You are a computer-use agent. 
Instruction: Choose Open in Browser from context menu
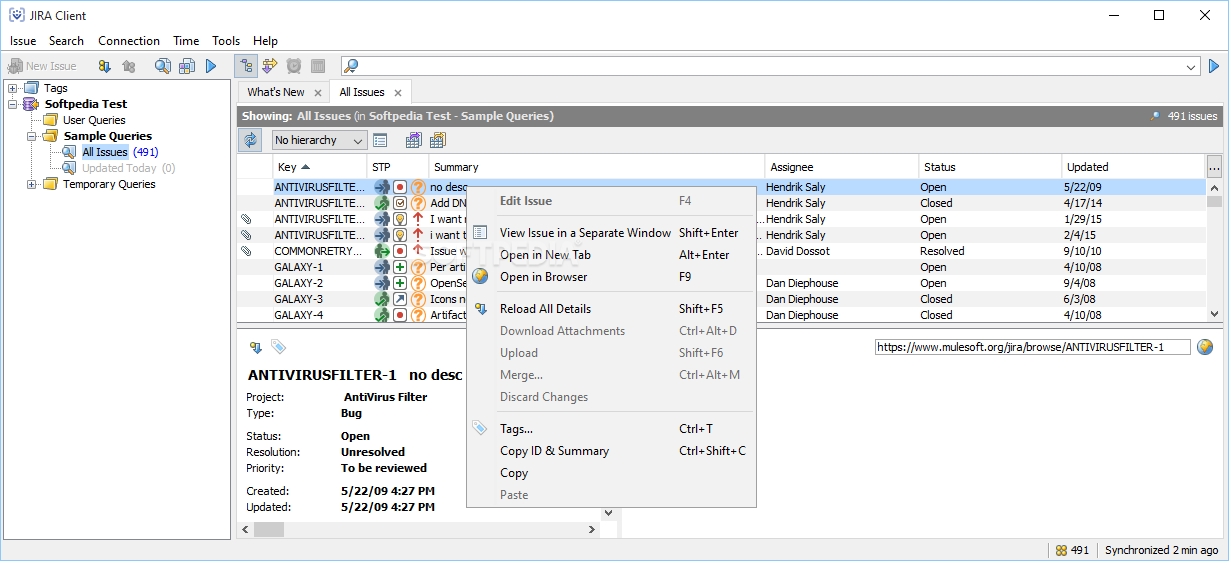point(611,277)
